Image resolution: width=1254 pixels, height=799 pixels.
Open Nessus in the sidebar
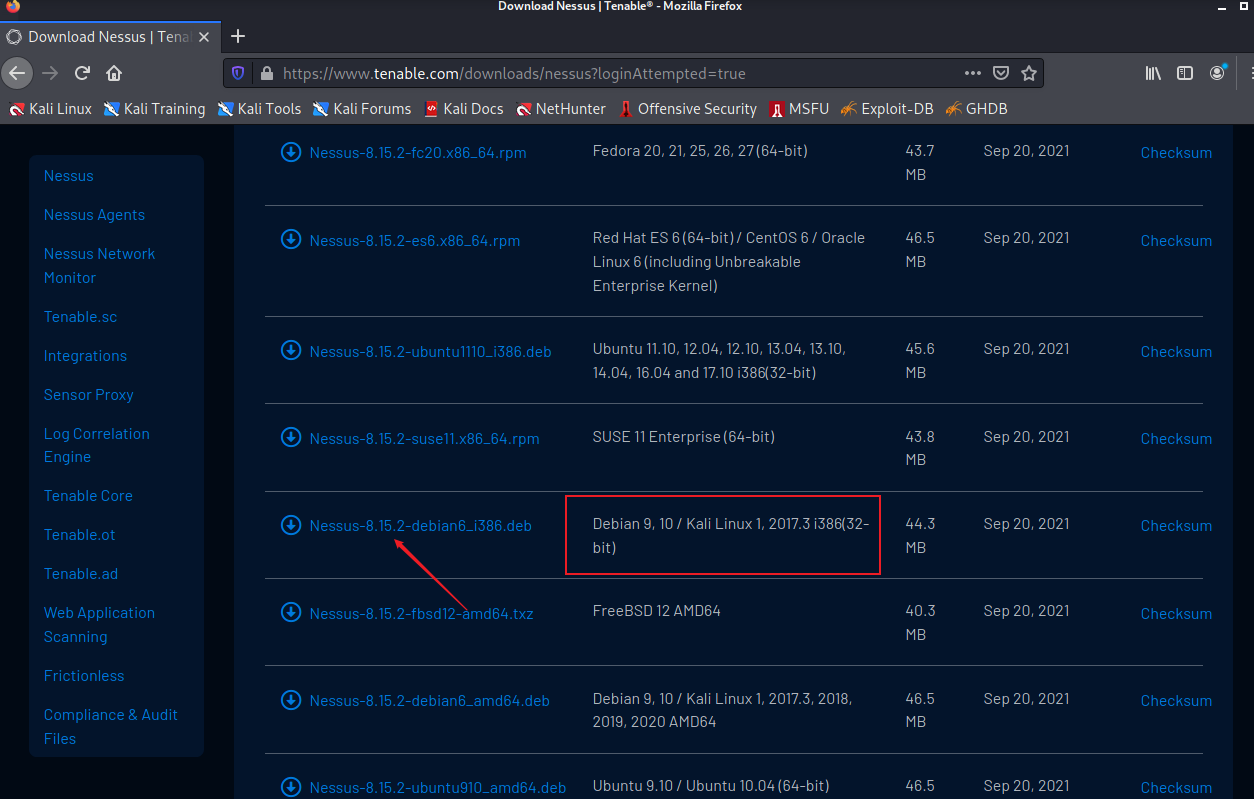69,176
